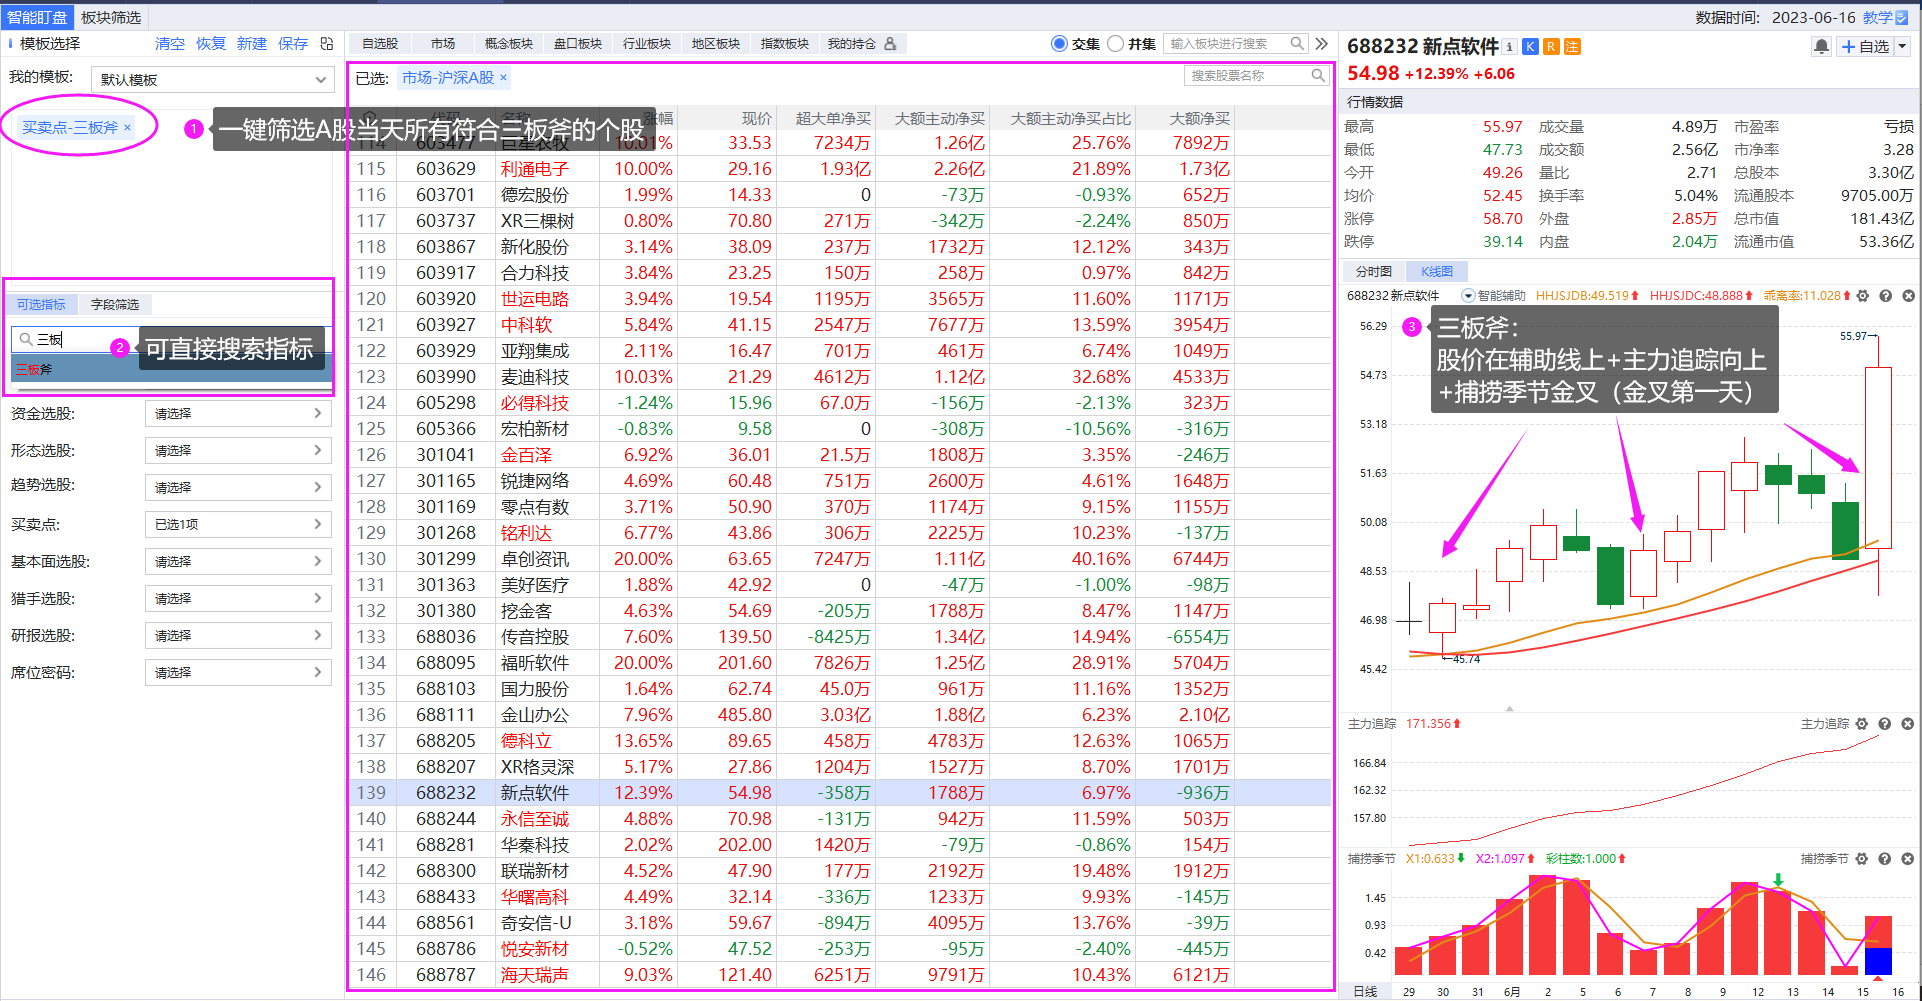Select the 交集 radio button
The height and width of the screenshot is (1001, 1922).
point(1059,44)
